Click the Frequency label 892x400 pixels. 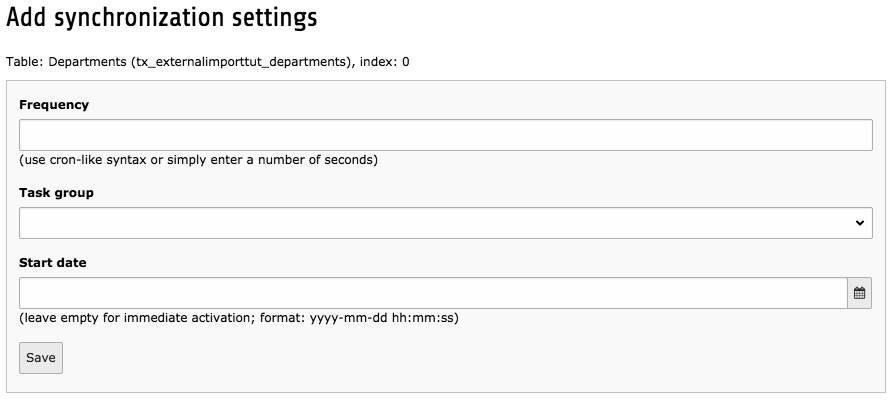coord(54,104)
